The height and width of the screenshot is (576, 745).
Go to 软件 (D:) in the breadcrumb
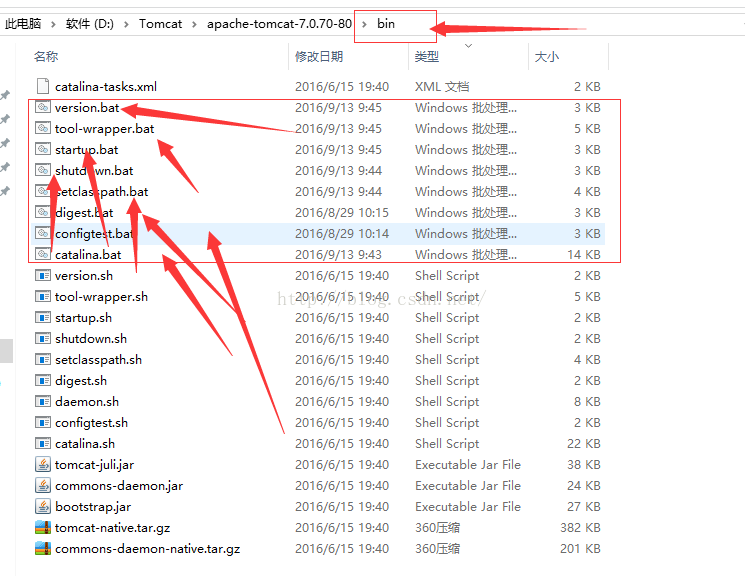(x=90, y=24)
